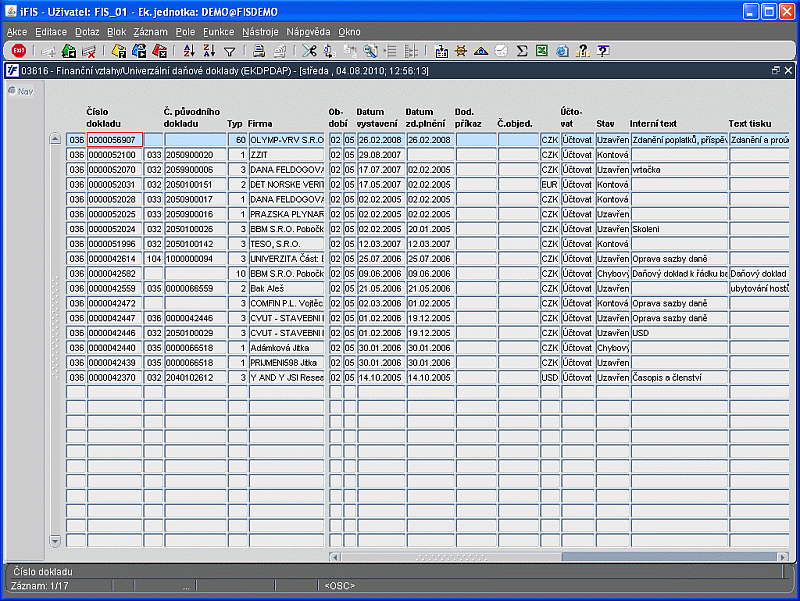
Task: Click the record scroll down arrow button
Action: pos(55,541)
